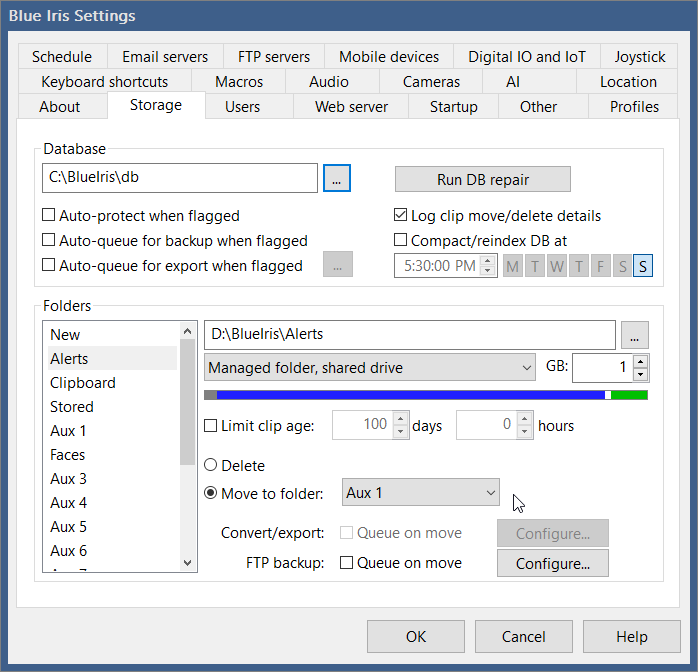This screenshot has width=698, height=672.
Task: Uncheck Log clip move/delete details
Action: [400, 215]
